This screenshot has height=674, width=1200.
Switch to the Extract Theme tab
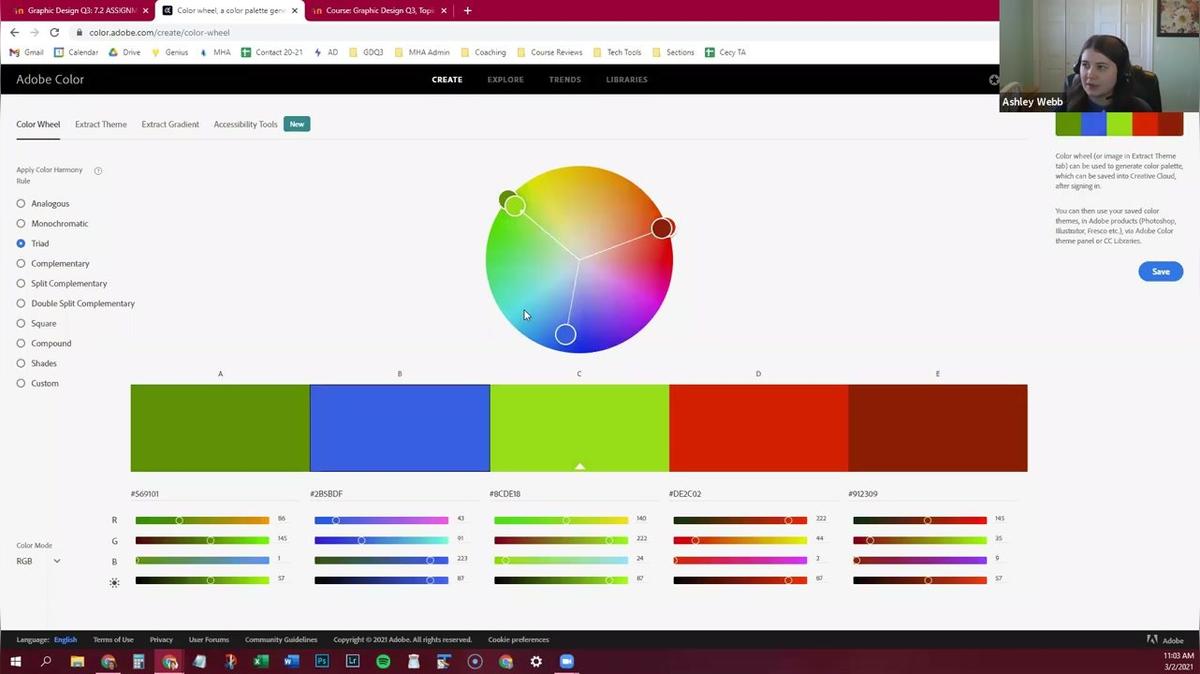pyautogui.click(x=101, y=125)
